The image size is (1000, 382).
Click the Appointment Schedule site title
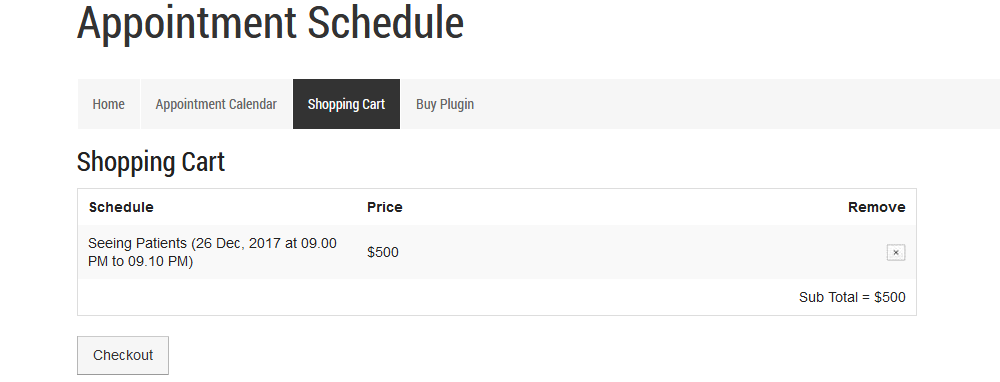(270, 23)
